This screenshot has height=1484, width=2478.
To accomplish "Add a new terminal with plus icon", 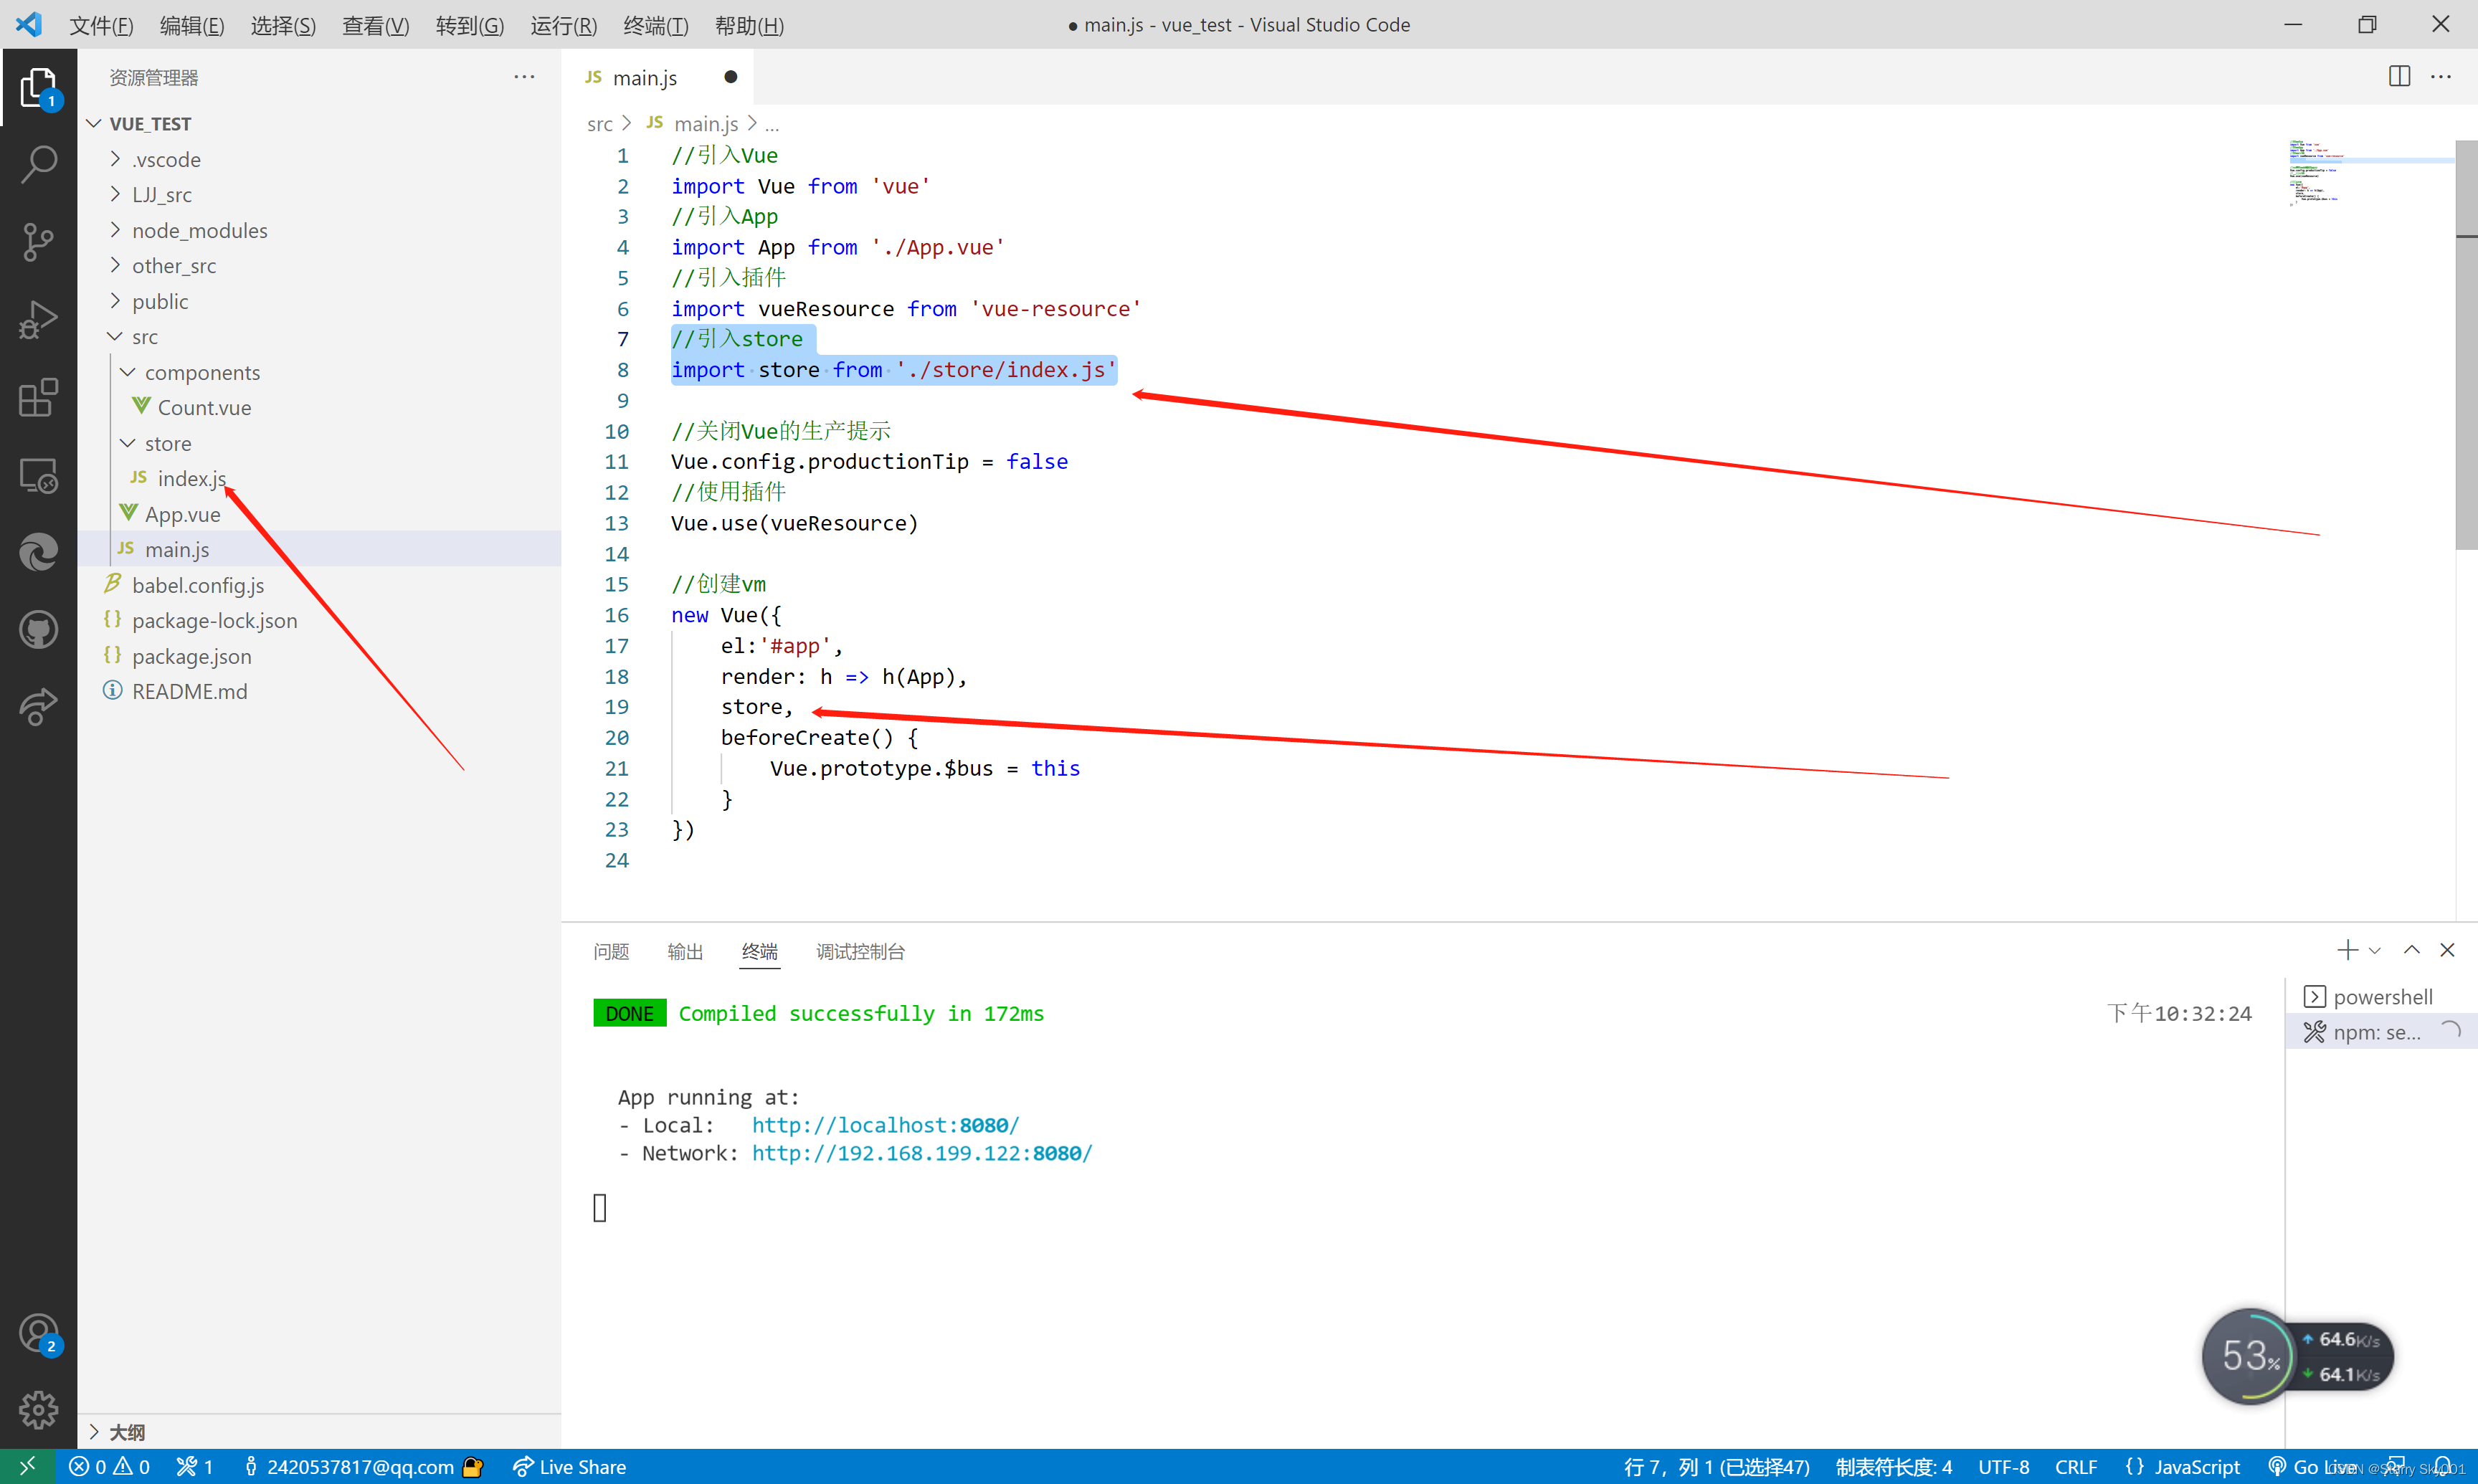I will coord(2347,950).
